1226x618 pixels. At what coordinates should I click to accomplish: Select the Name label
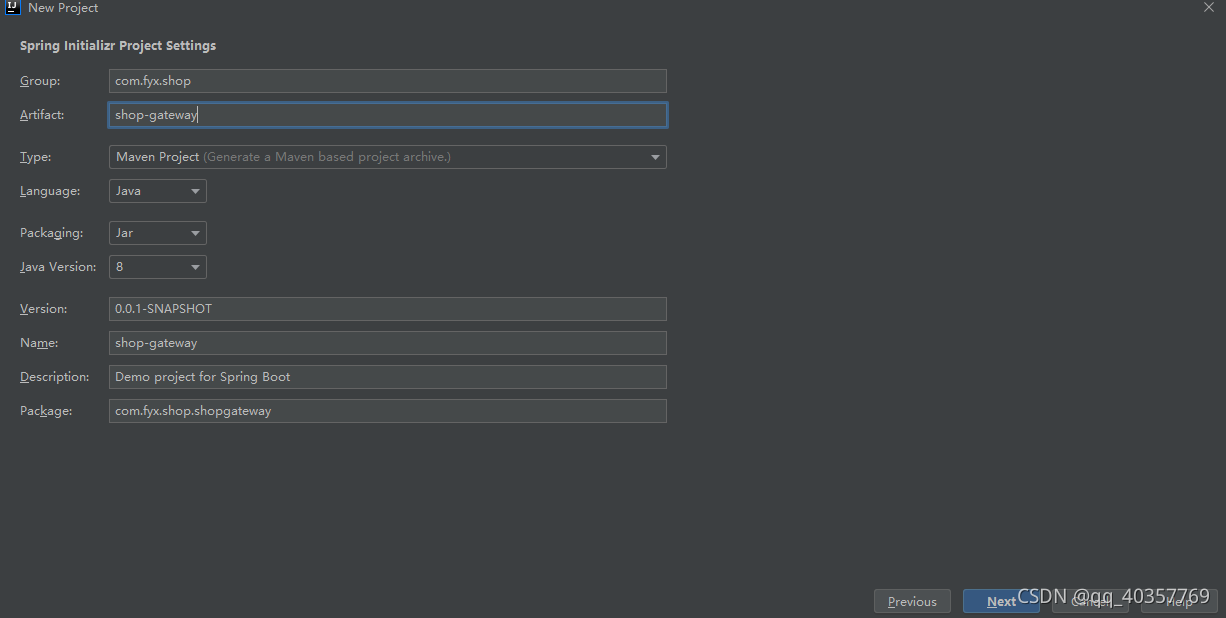[39, 343]
